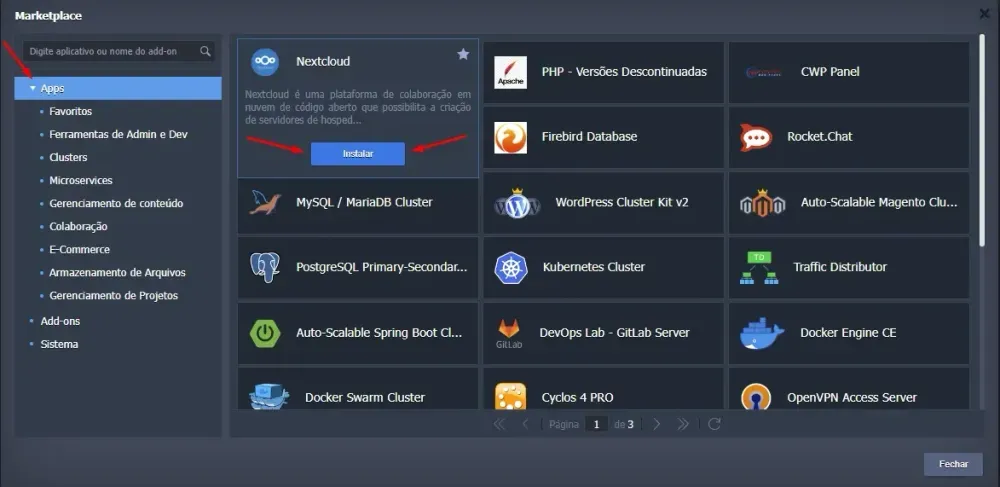Select OpenVPN Access Server label
This screenshot has width=1000, height=487.
click(852, 398)
